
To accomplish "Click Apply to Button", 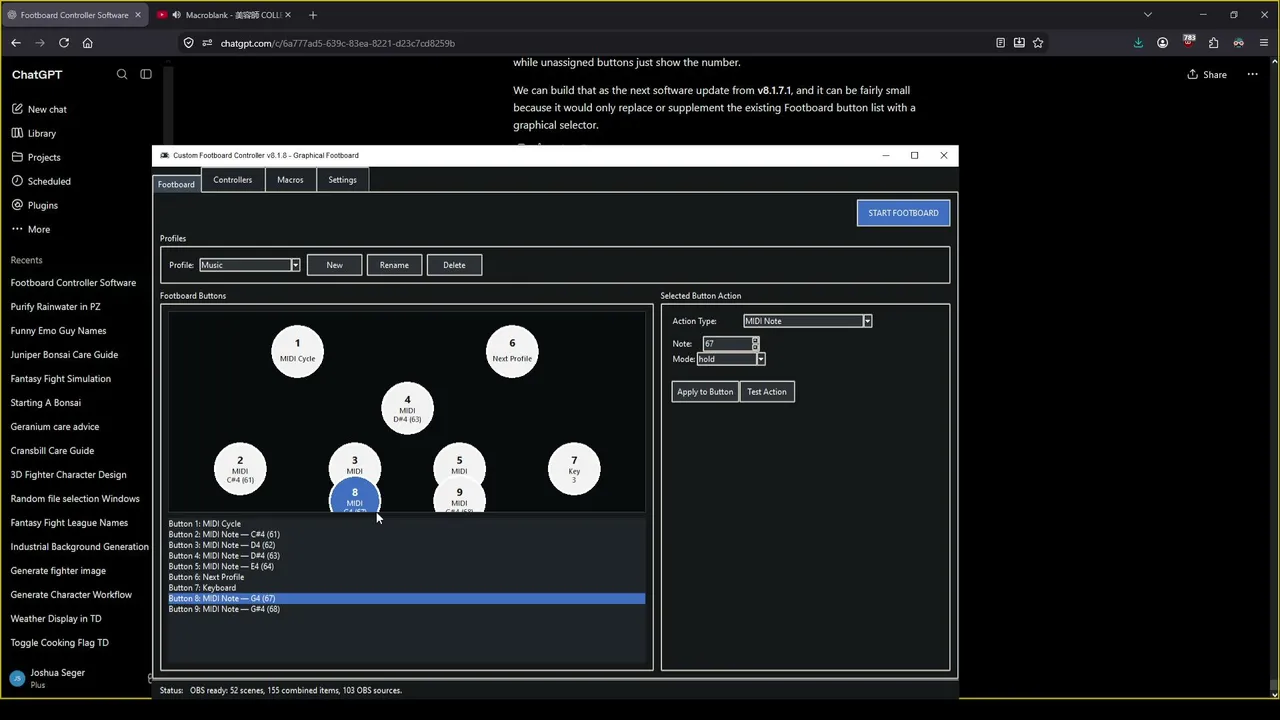I will (705, 392).
